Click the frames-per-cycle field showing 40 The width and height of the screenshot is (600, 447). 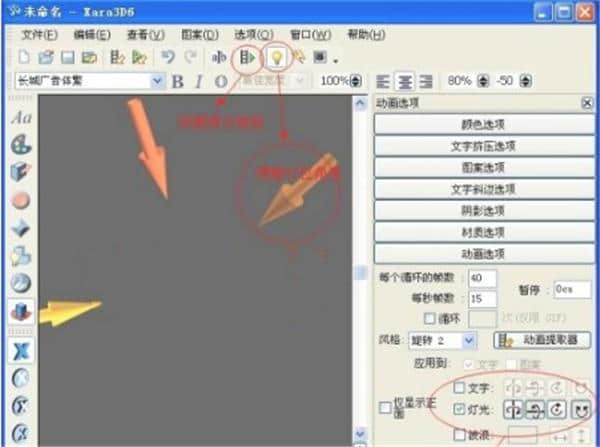click(482, 278)
